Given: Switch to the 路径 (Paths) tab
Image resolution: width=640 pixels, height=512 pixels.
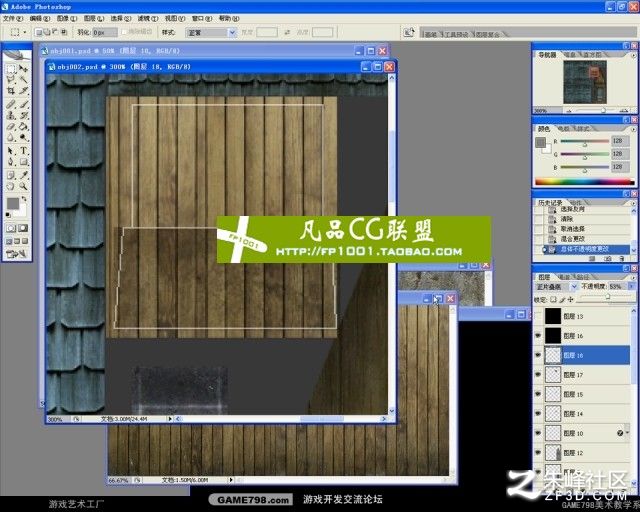Looking at the screenshot, I should pyautogui.click(x=582, y=277).
